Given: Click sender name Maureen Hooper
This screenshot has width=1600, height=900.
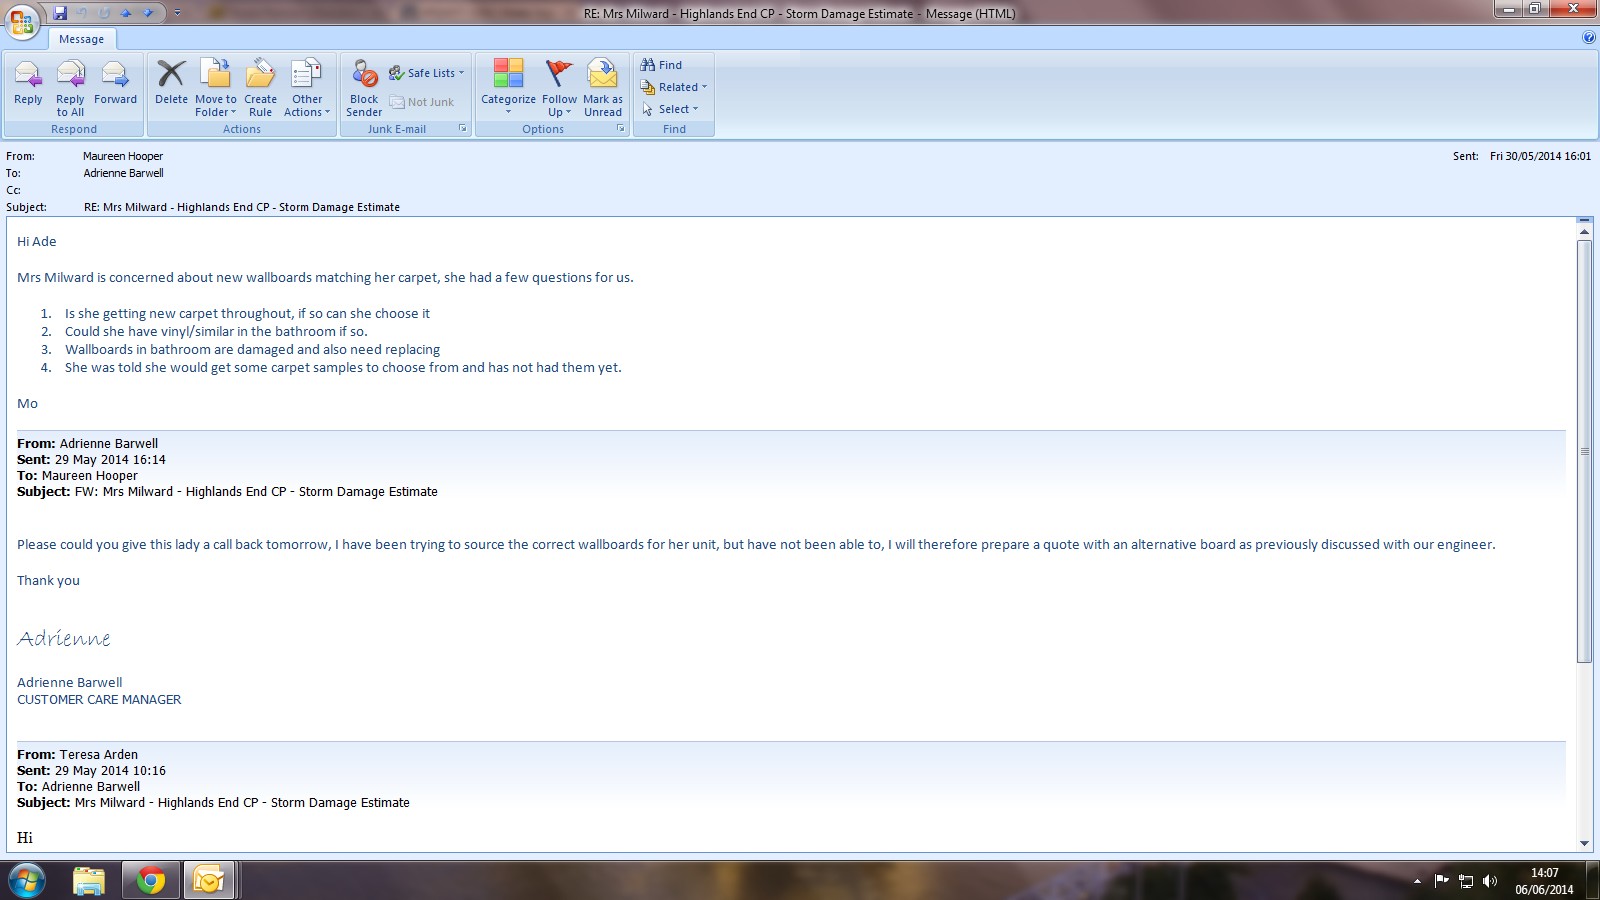Looking at the screenshot, I should coord(123,156).
